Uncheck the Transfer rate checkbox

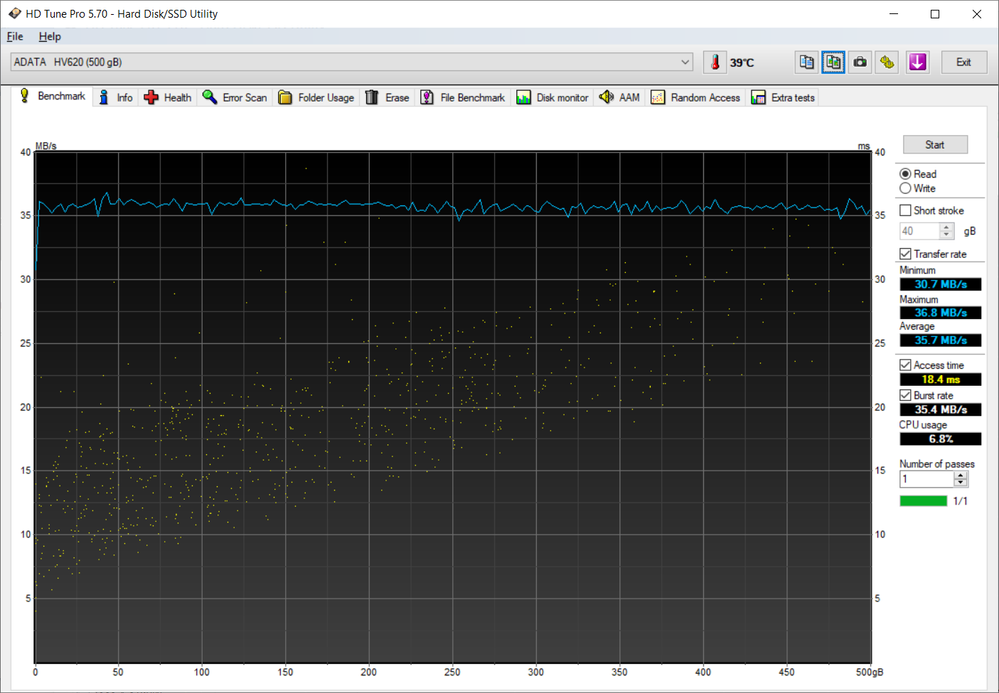(x=906, y=254)
